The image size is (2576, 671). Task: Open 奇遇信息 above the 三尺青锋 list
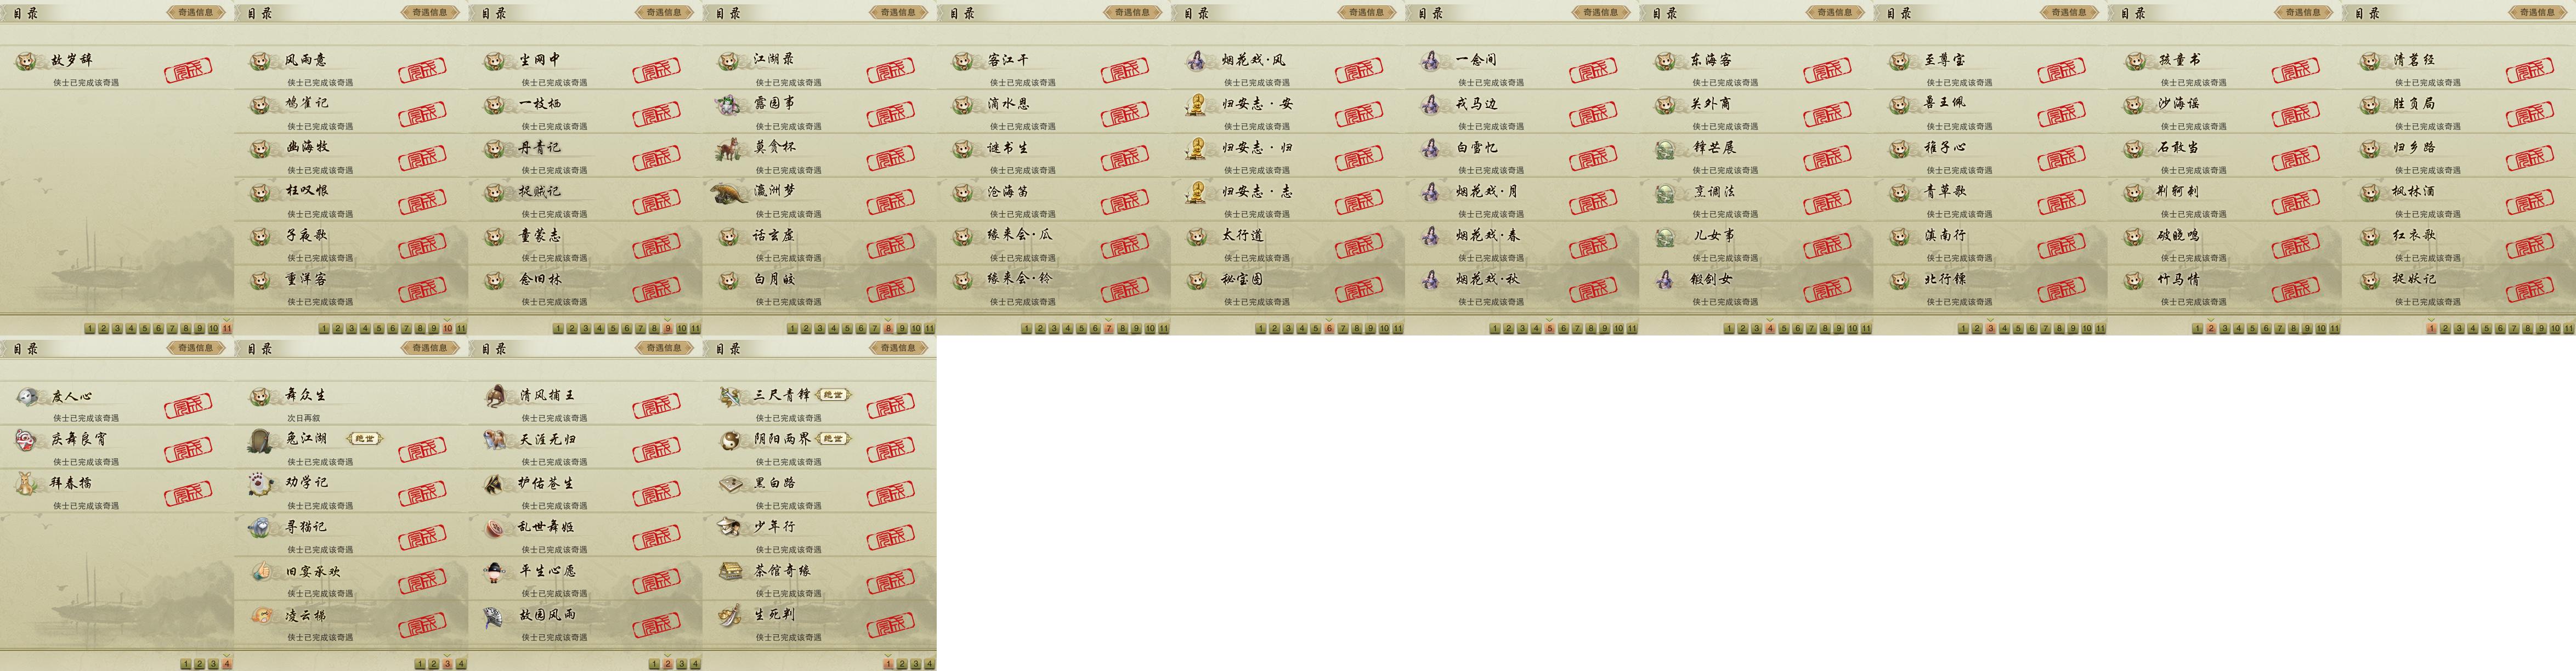click(898, 348)
